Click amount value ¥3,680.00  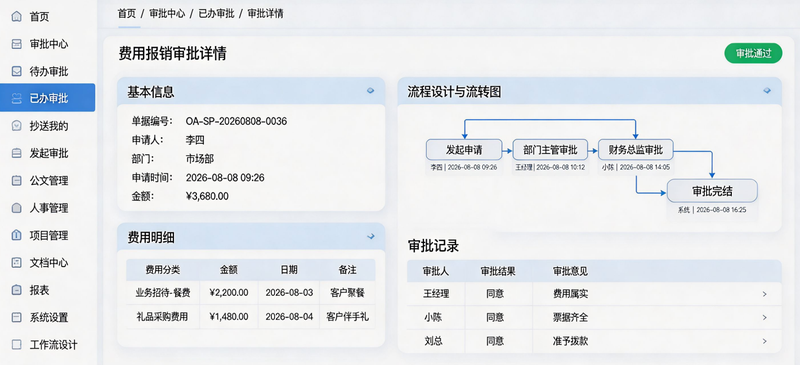click(x=207, y=196)
